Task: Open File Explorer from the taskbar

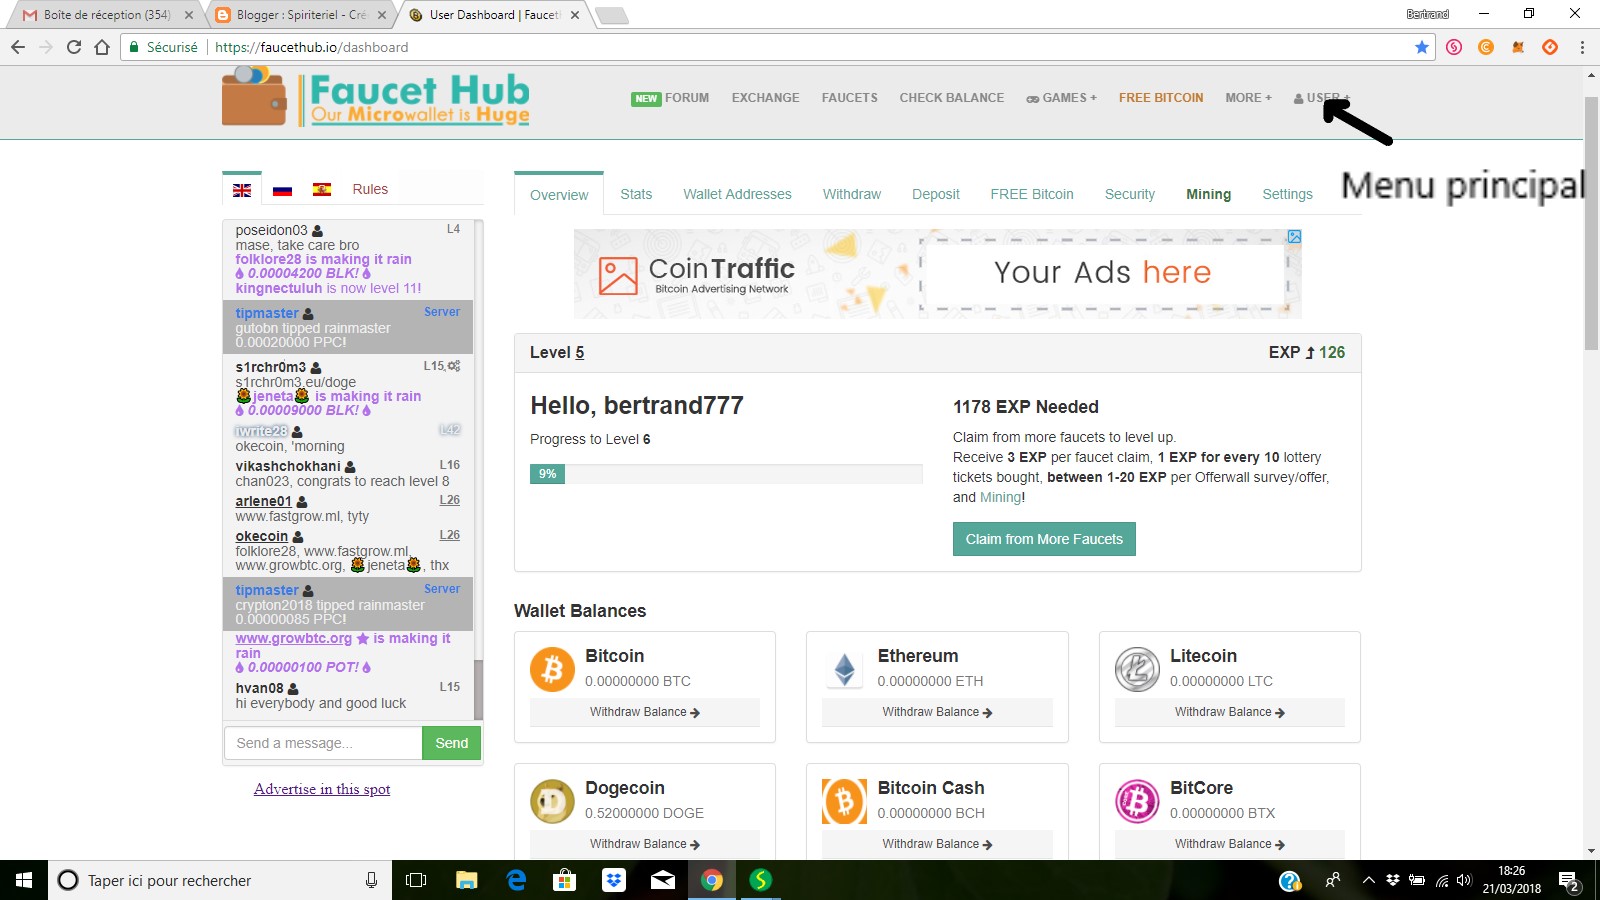Action: point(467,880)
